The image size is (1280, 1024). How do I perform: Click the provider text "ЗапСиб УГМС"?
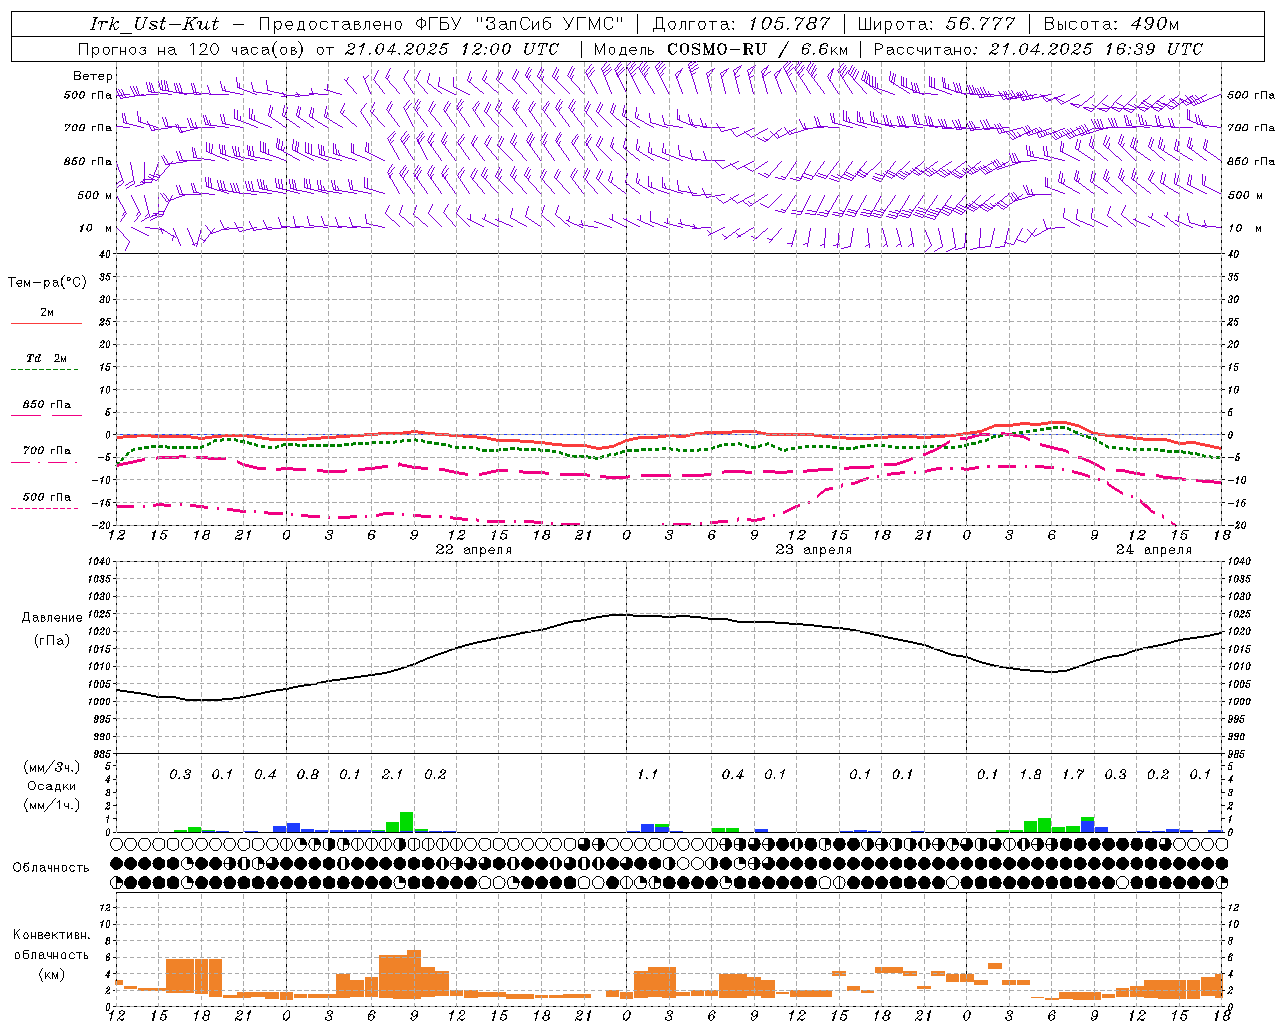pyautogui.click(x=552, y=24)
